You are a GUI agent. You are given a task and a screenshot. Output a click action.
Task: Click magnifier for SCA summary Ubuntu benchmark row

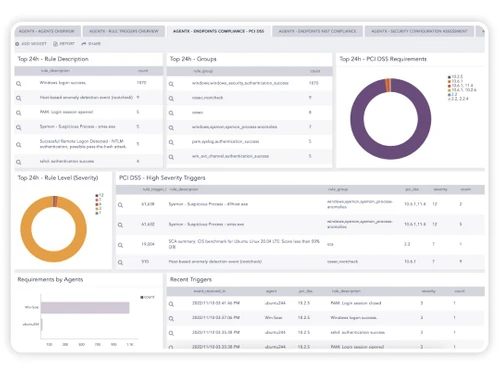click(120, 245)
